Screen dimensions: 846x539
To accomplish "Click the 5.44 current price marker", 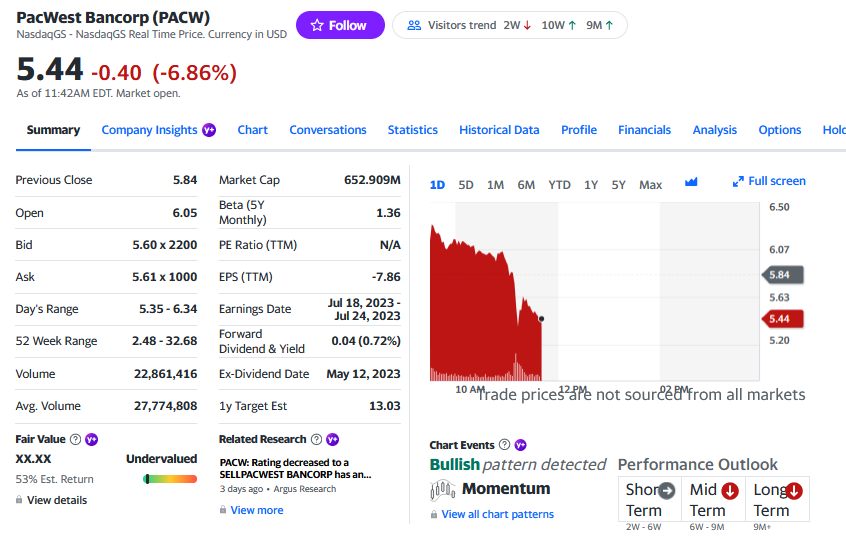I will (783, 319).
